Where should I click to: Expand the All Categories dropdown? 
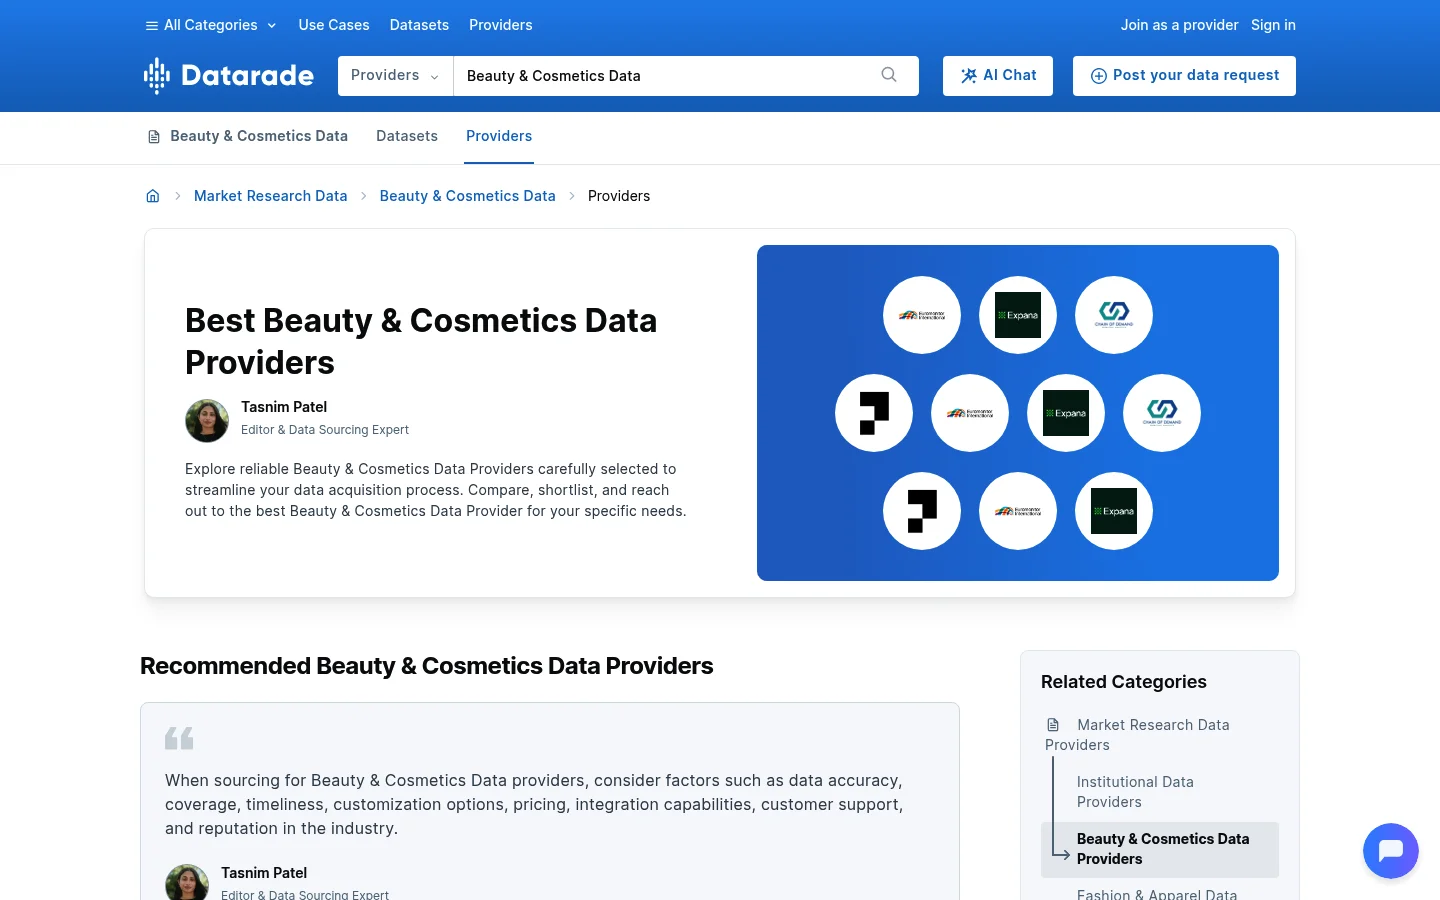click(x=211, y=25)
